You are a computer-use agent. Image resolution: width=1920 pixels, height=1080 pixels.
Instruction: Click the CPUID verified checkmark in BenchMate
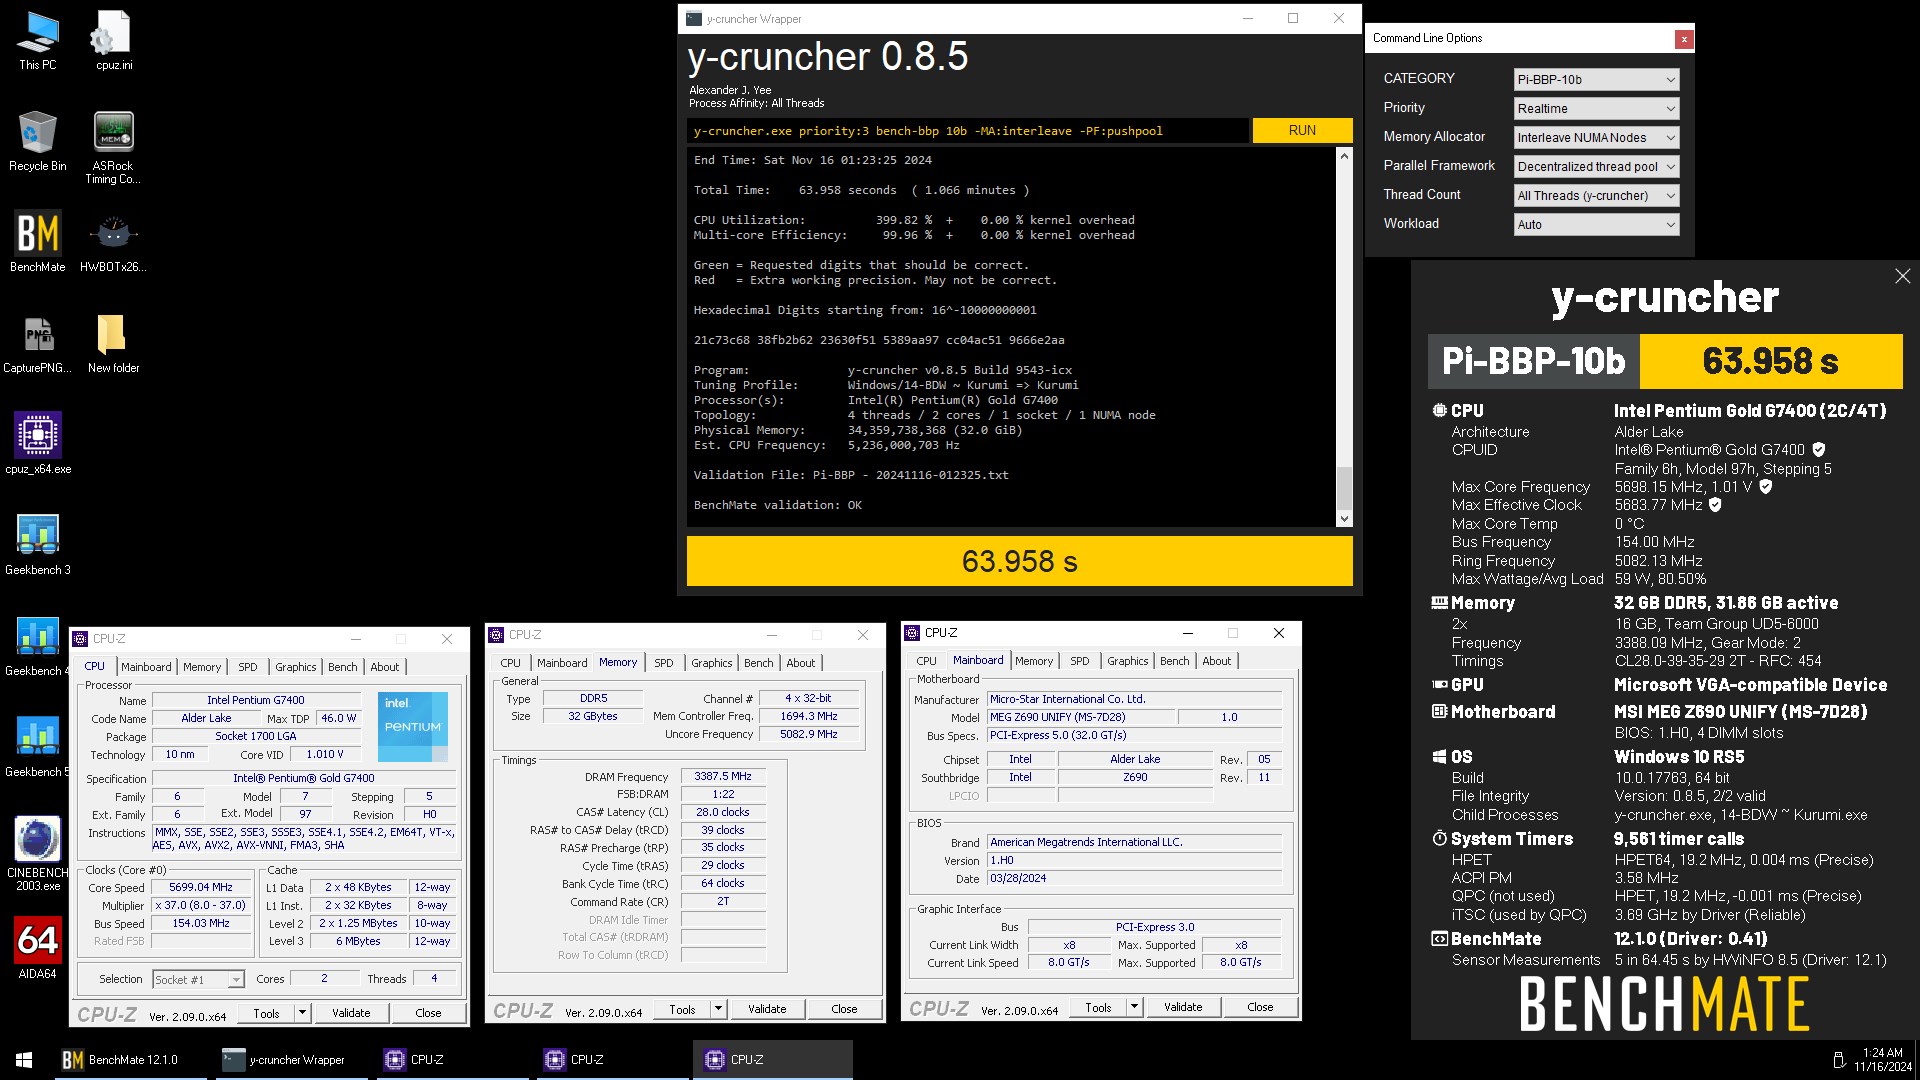coord(1818,450)
